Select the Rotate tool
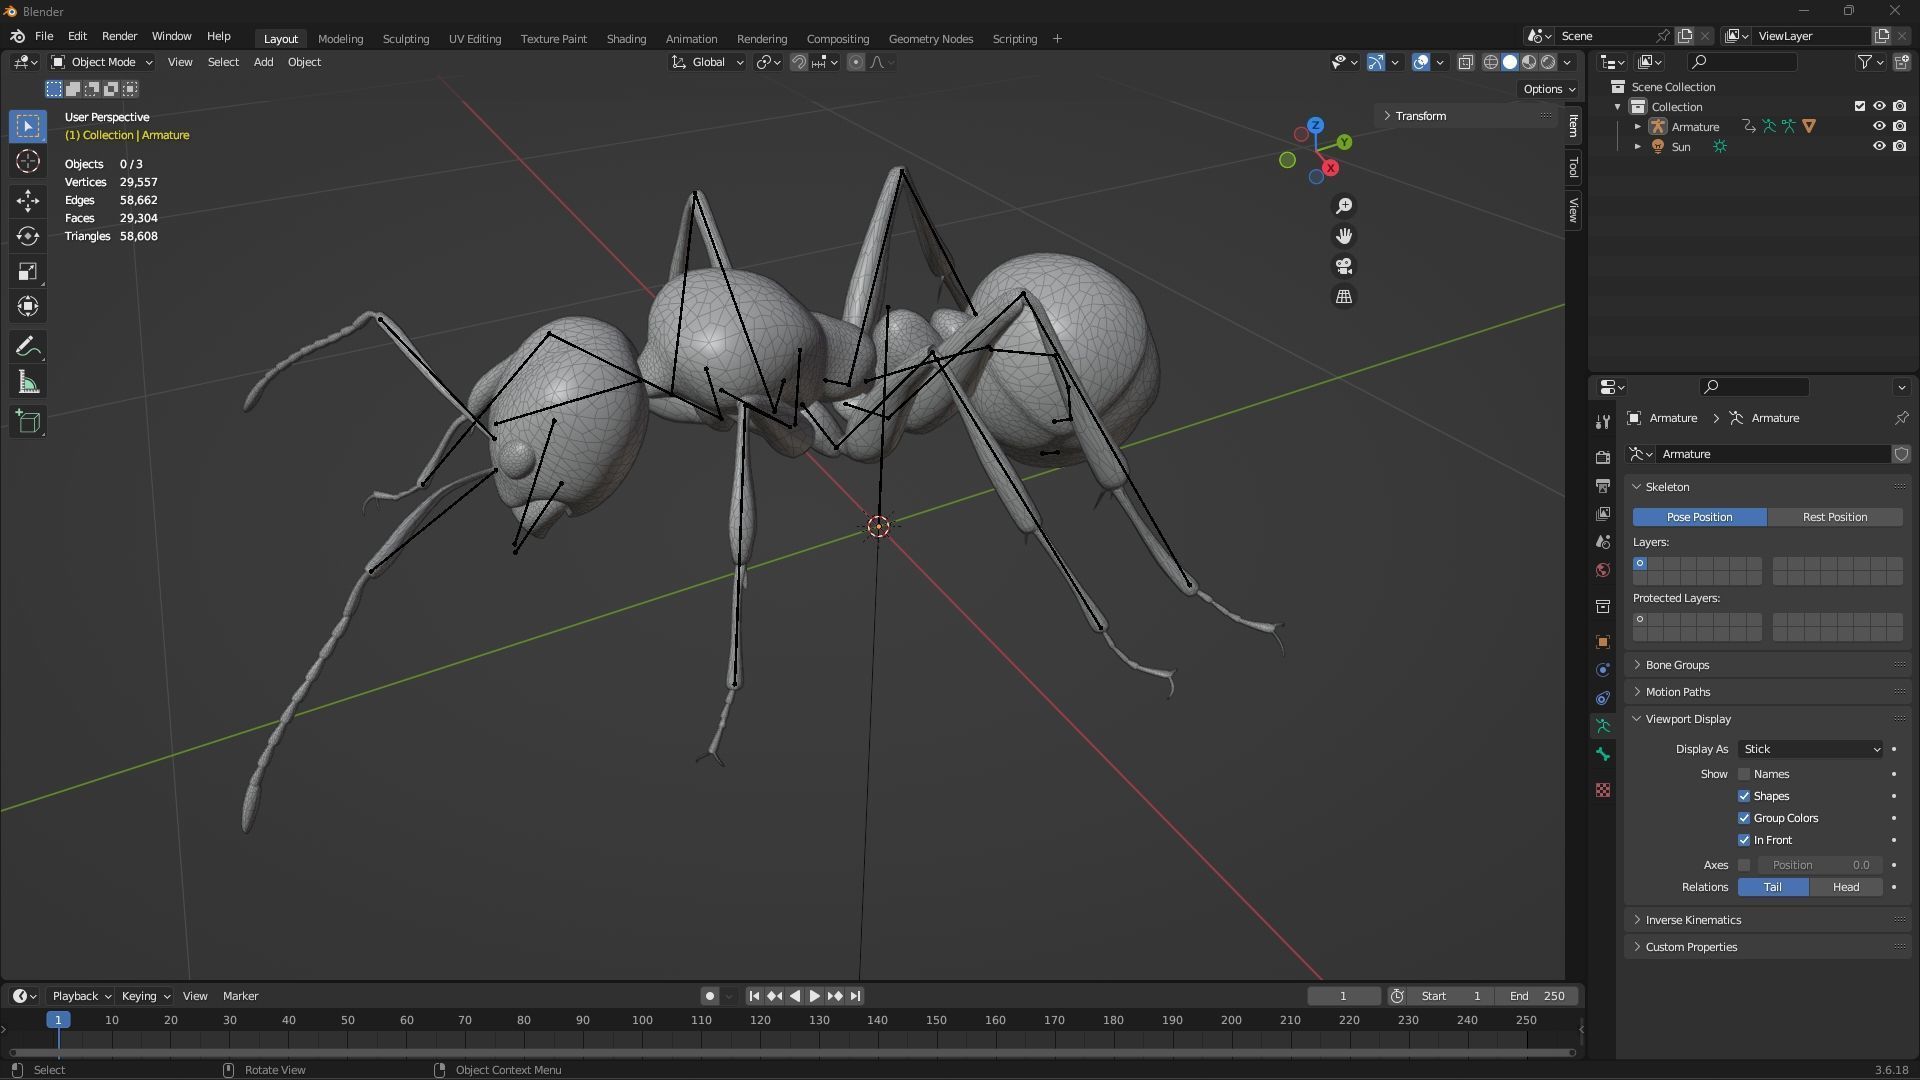 pos(28,236)
